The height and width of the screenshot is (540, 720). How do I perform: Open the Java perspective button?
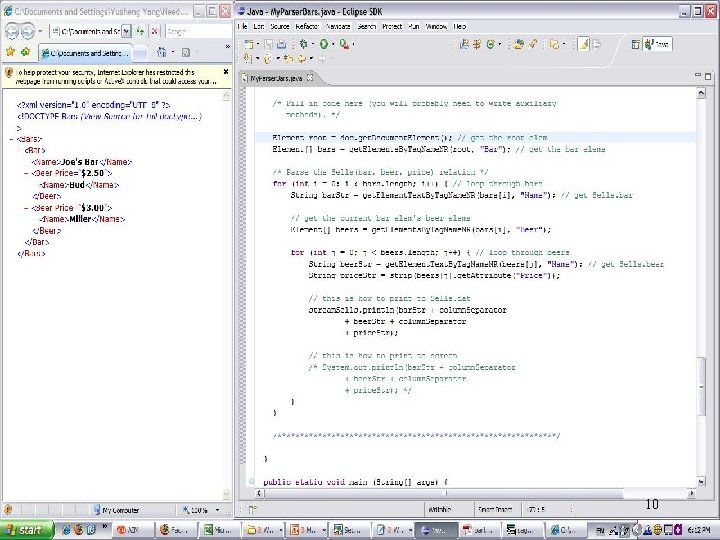(656, 44)
